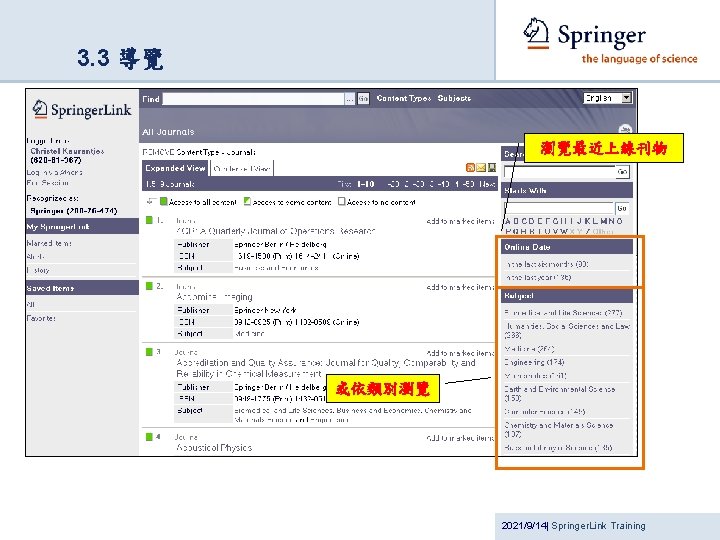Click End Session in sidebar
The width and height of the screenshot is (720, 540).
tap(48, 183)
